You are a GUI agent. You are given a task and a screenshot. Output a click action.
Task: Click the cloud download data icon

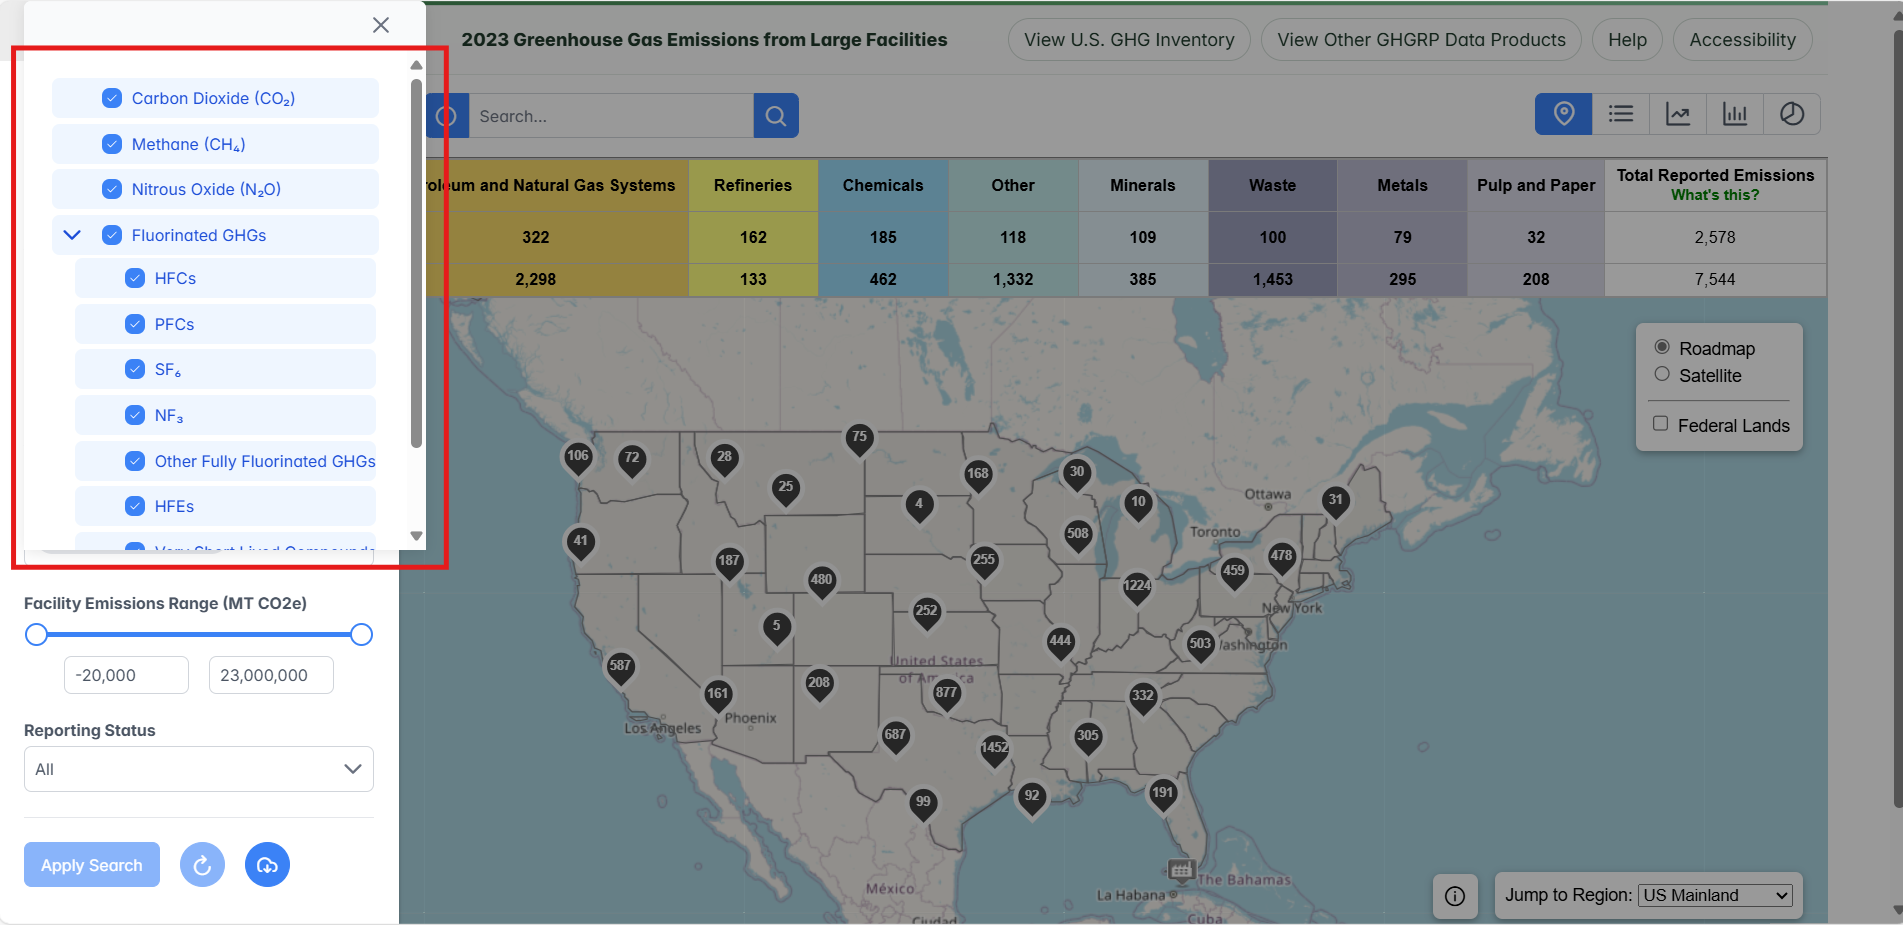(267, 864)
